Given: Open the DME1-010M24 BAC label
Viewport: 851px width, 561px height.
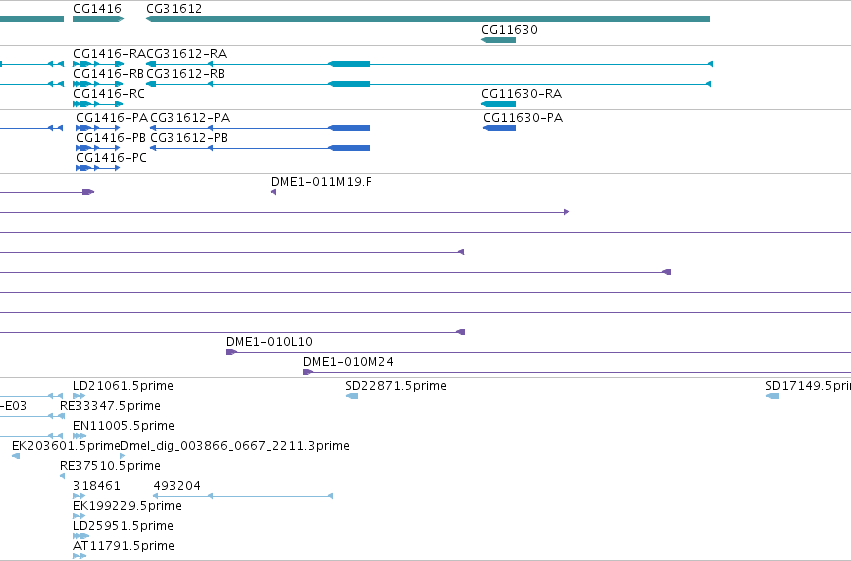Looking at the screenshot, I should tap(348, 362).
